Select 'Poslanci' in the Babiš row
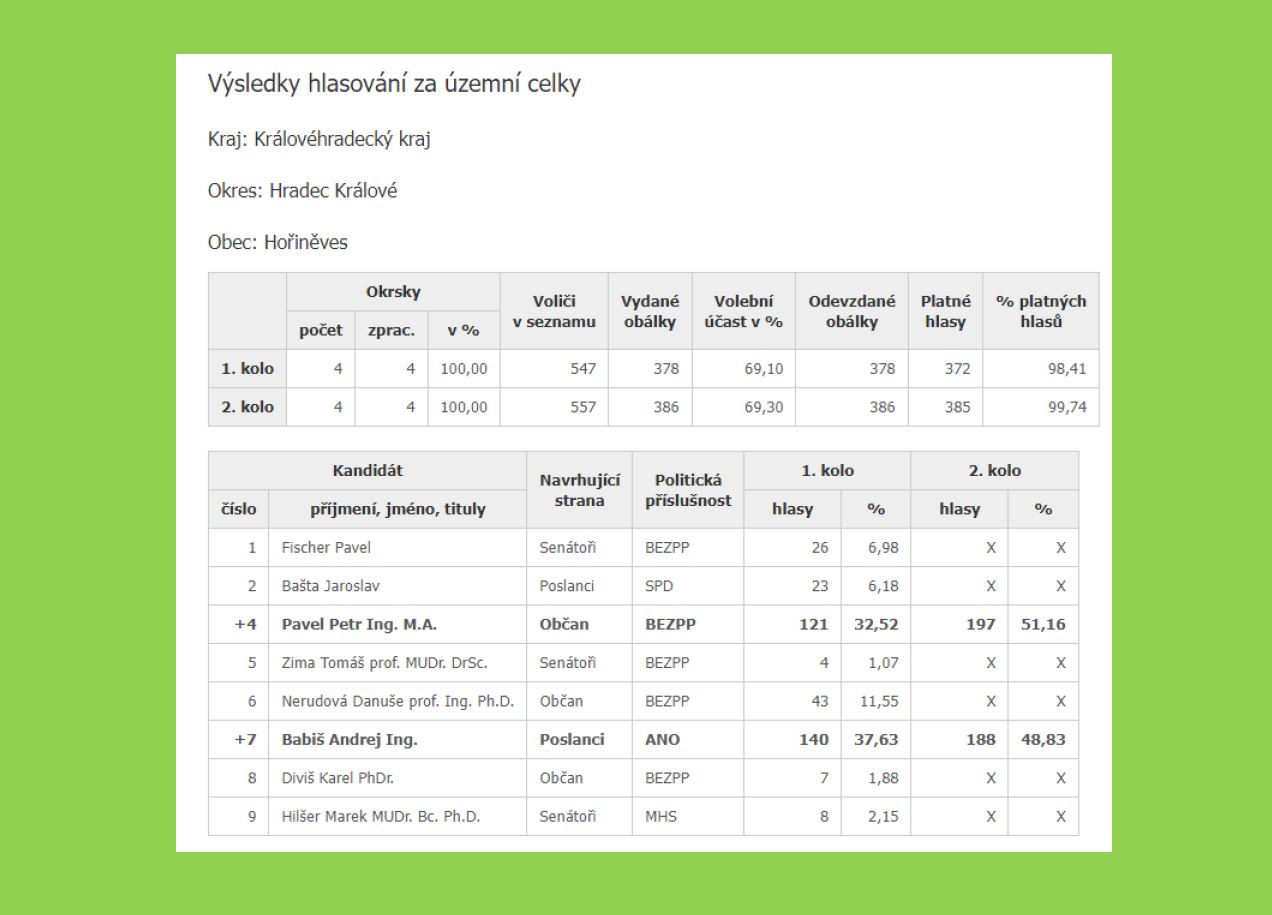The width and height of the screenshot is (1272, 915). coord(572,740)
